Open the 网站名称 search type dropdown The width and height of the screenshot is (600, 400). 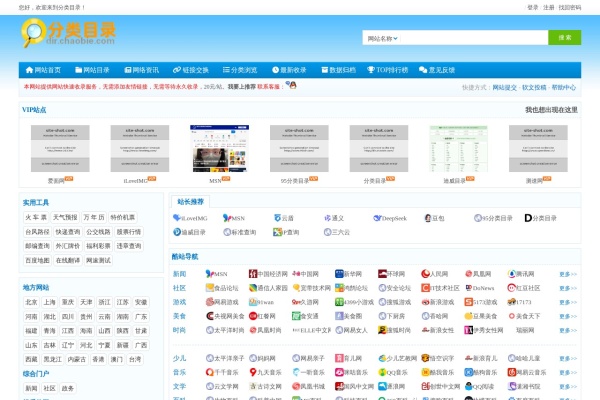[382, 38]
